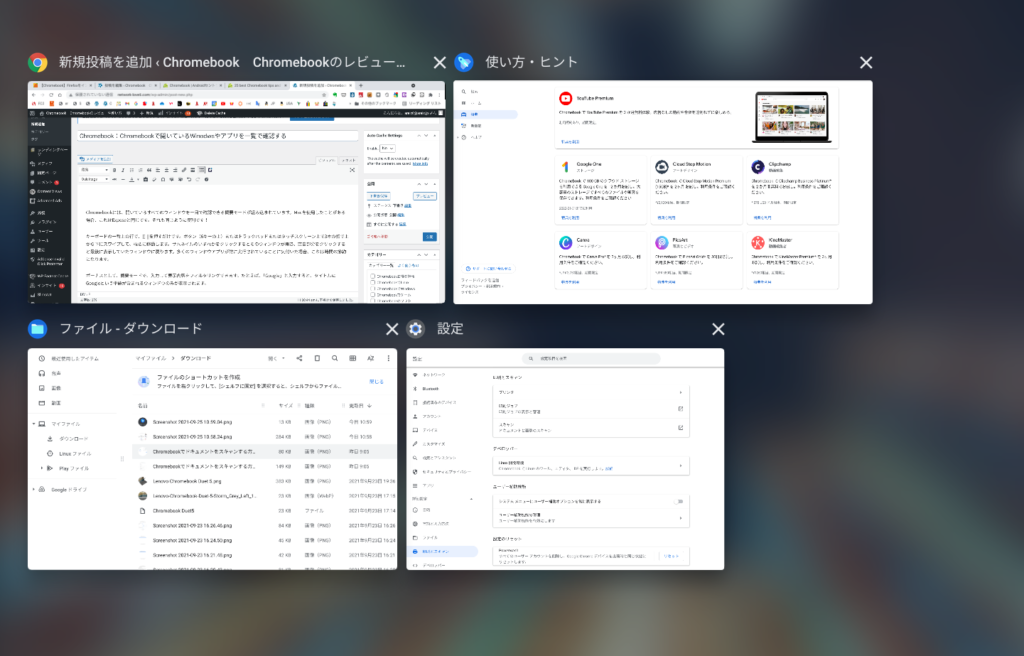The width and height of the screenshot is (1024, 656).
Task: Expand the Play ファイル tree node
Action: point(42,468)
